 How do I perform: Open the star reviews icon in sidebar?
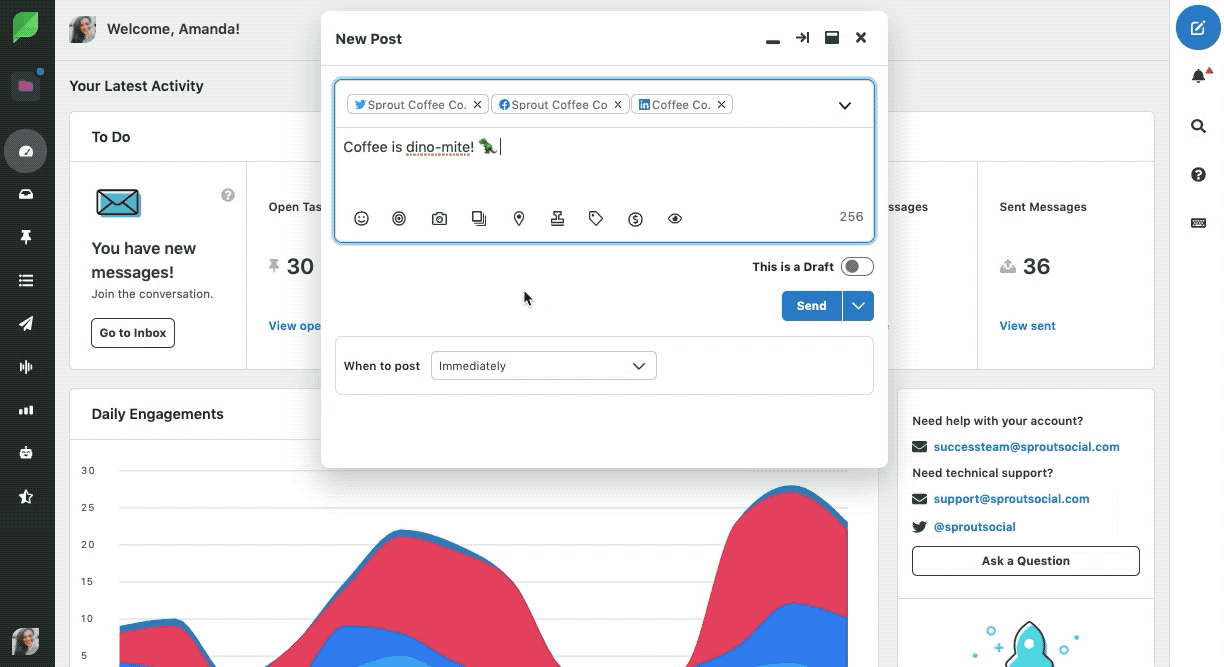click(x=26, y=496)
